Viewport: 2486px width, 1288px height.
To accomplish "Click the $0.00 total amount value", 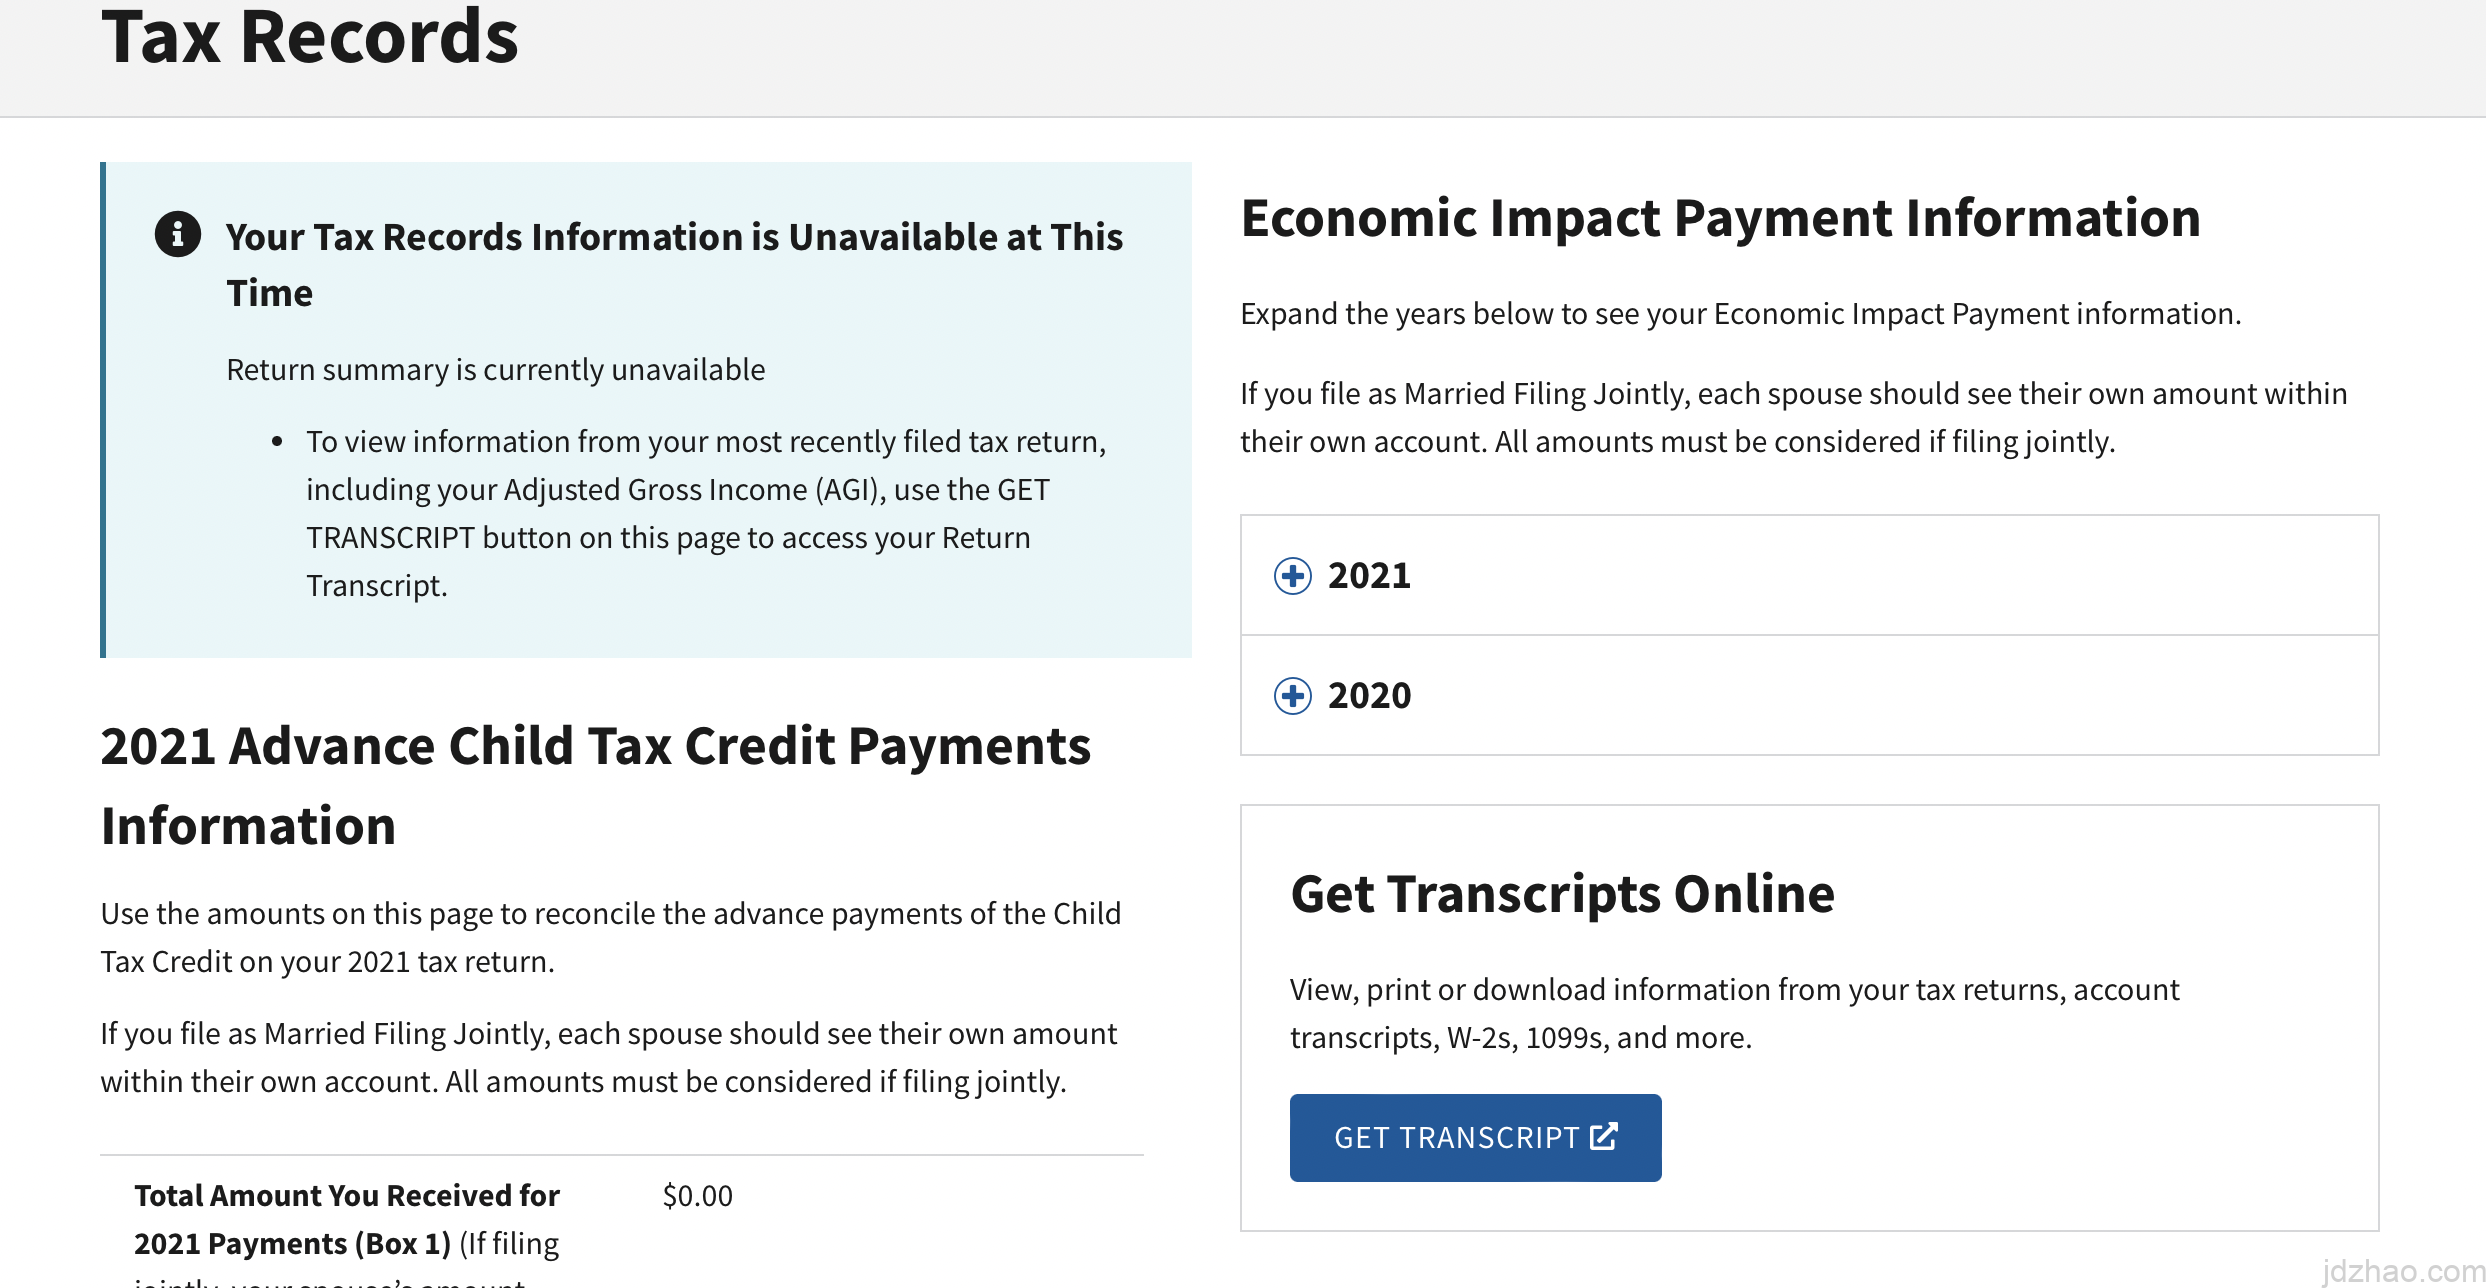I will (697, 1196).
